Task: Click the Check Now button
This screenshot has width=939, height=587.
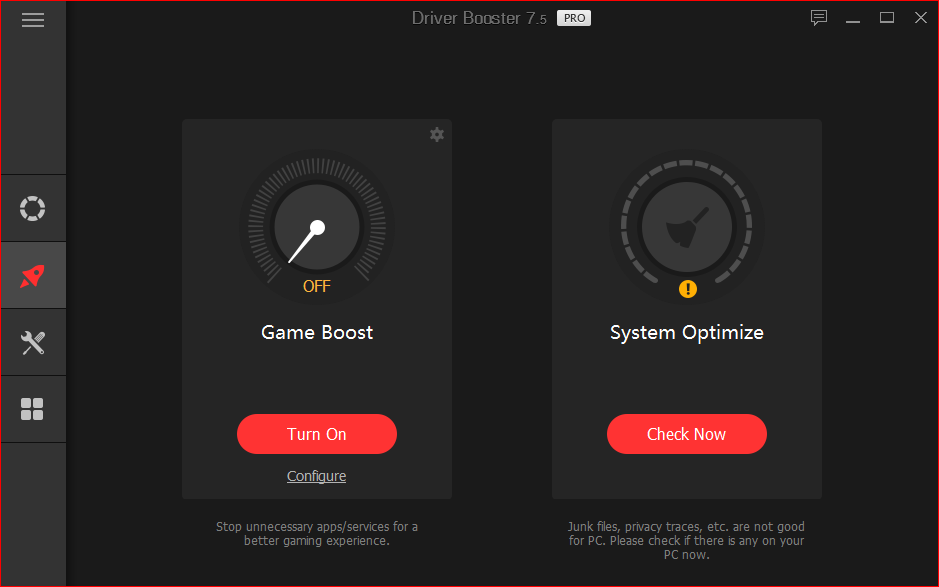Action: pyautogui.click(x=687, y=434)
